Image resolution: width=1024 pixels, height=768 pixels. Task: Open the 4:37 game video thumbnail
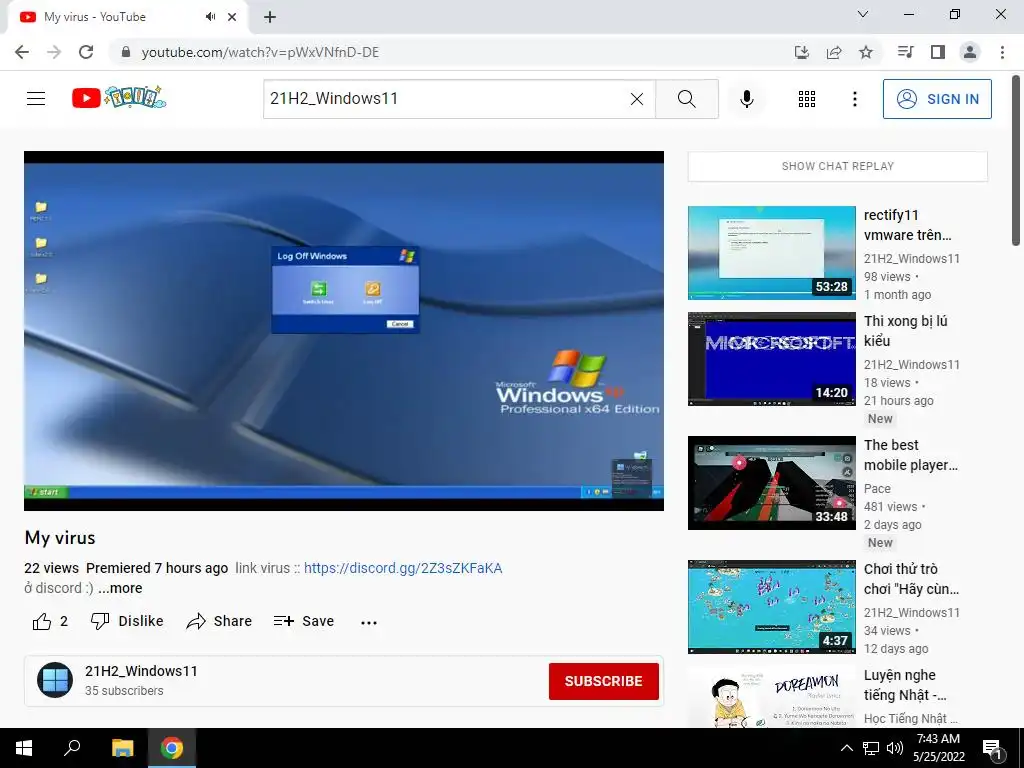(771, 607)
